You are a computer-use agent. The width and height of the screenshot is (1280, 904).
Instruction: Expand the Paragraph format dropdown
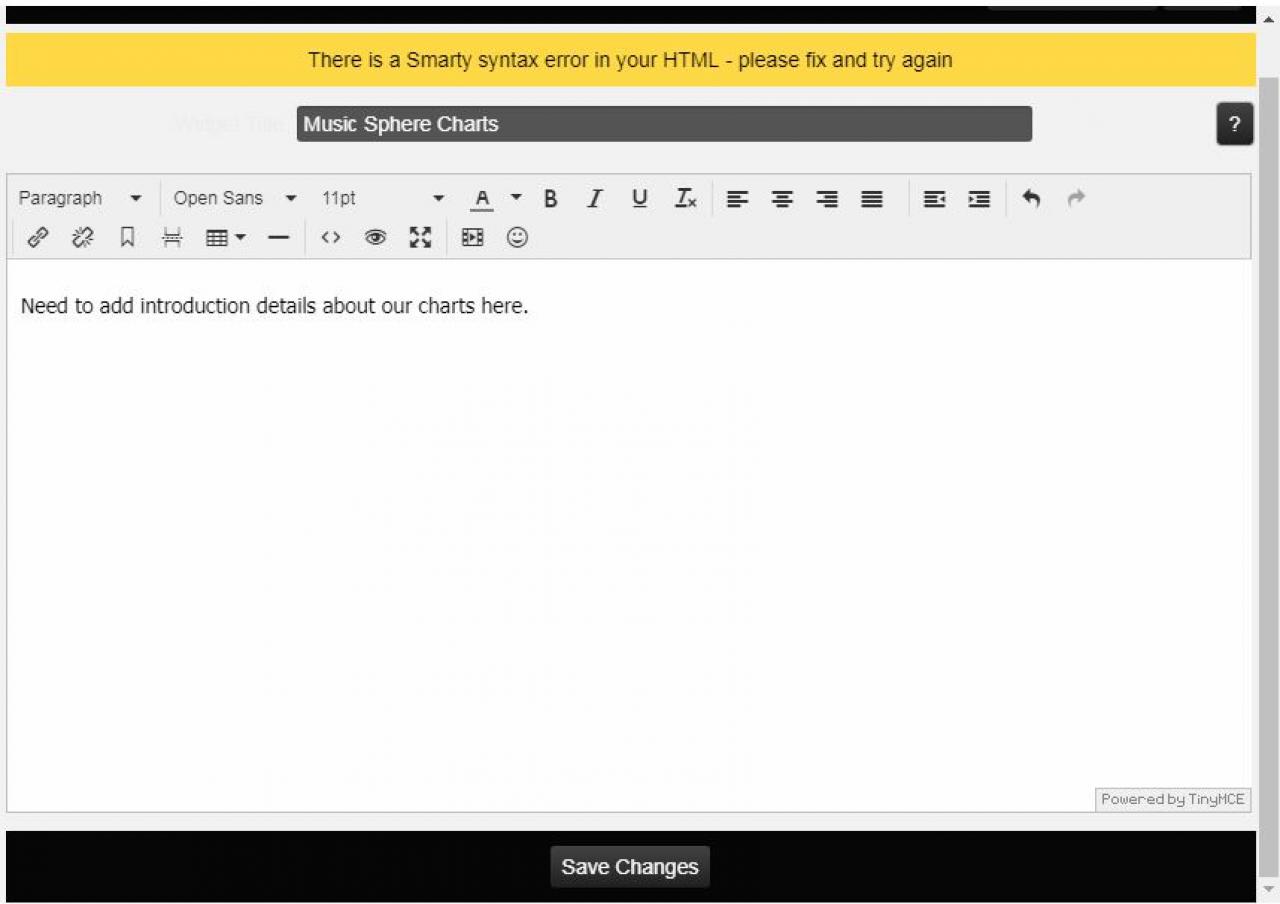80,199
